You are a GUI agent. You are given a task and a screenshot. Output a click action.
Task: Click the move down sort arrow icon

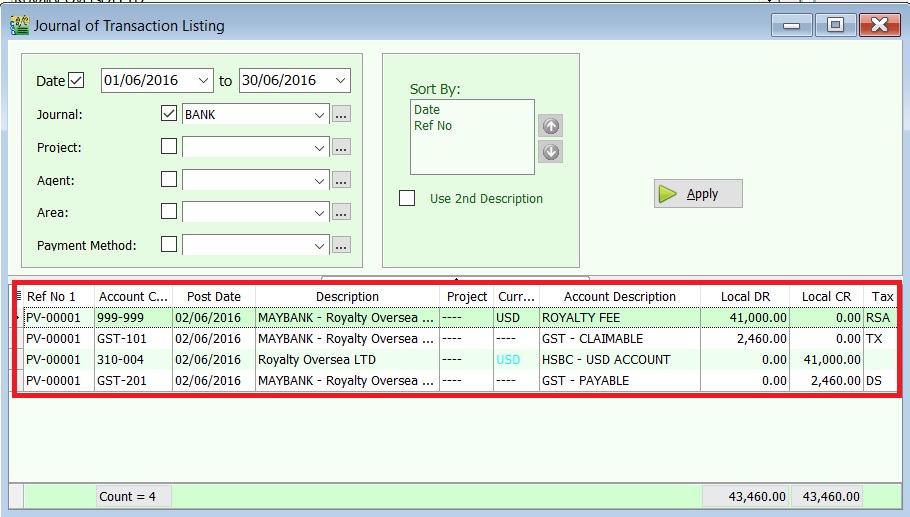(x=550, y=152)
